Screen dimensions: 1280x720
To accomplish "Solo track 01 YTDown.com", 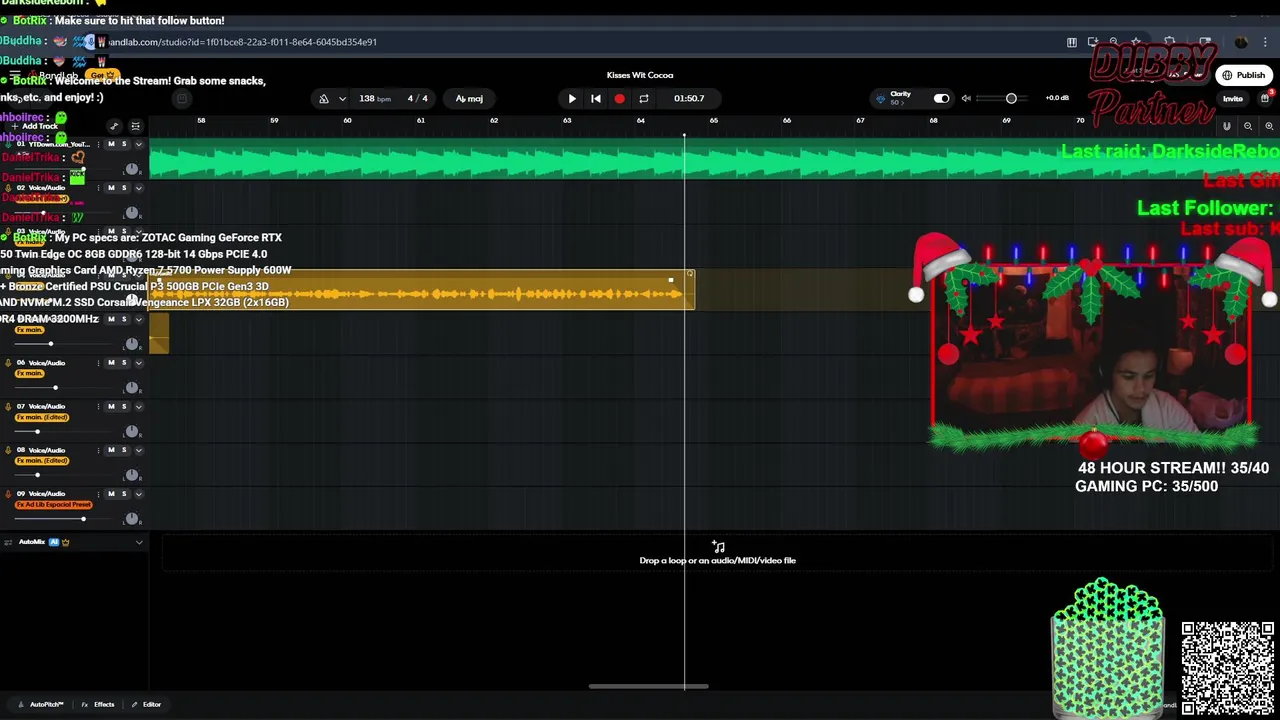I will [124, 145].
